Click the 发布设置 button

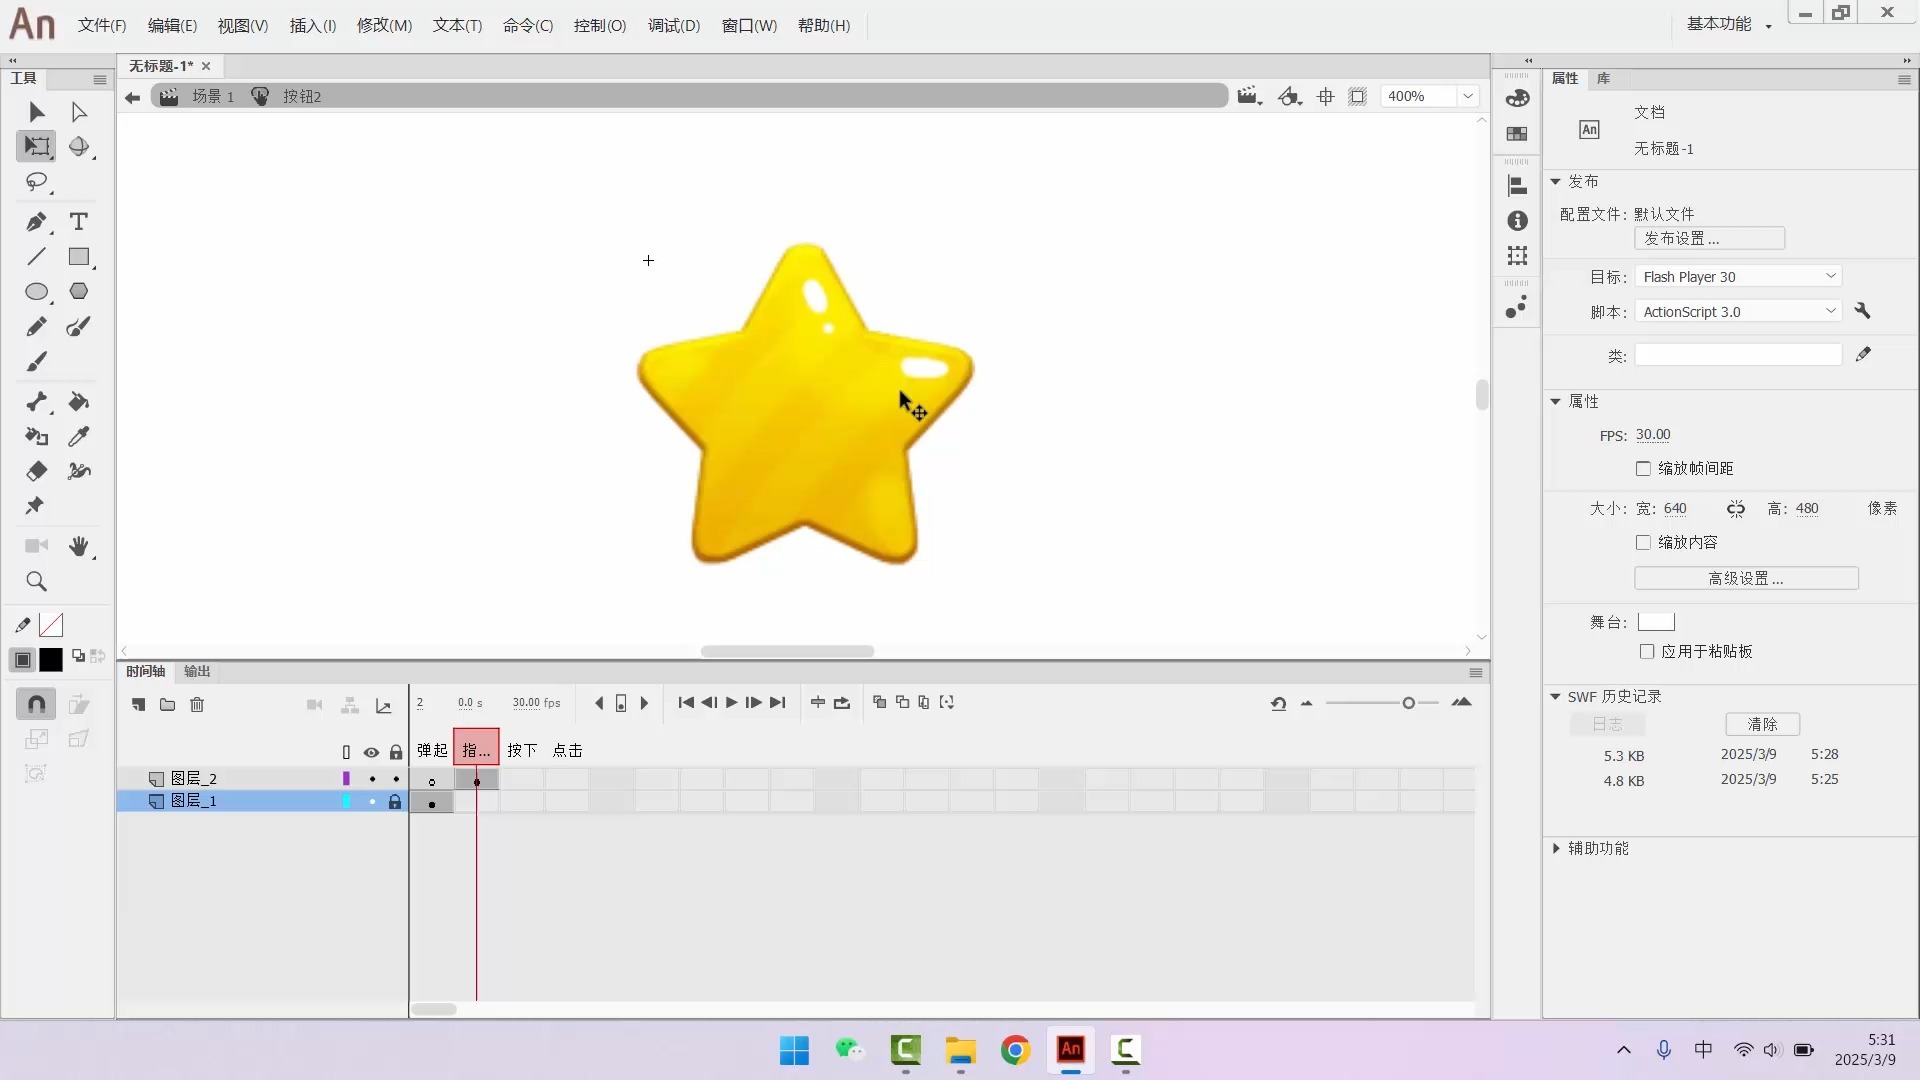pos(1709,239)
